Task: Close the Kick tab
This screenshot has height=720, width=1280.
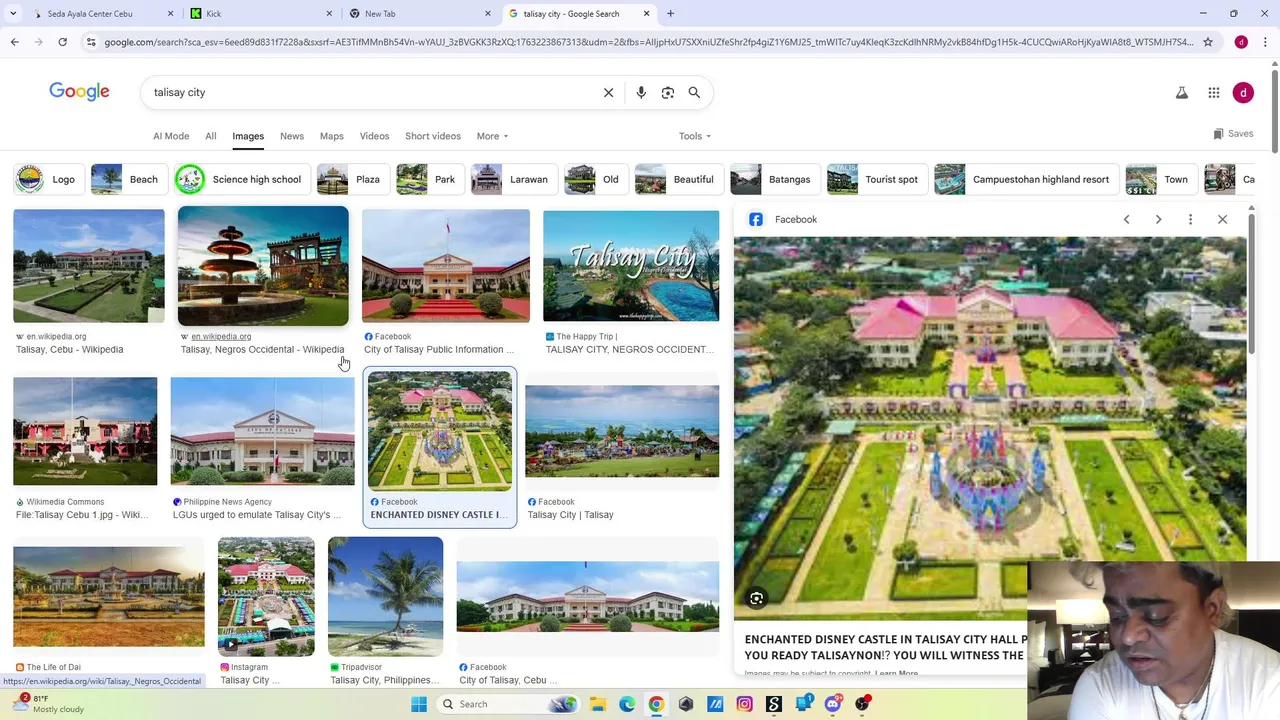Action: 329,14
